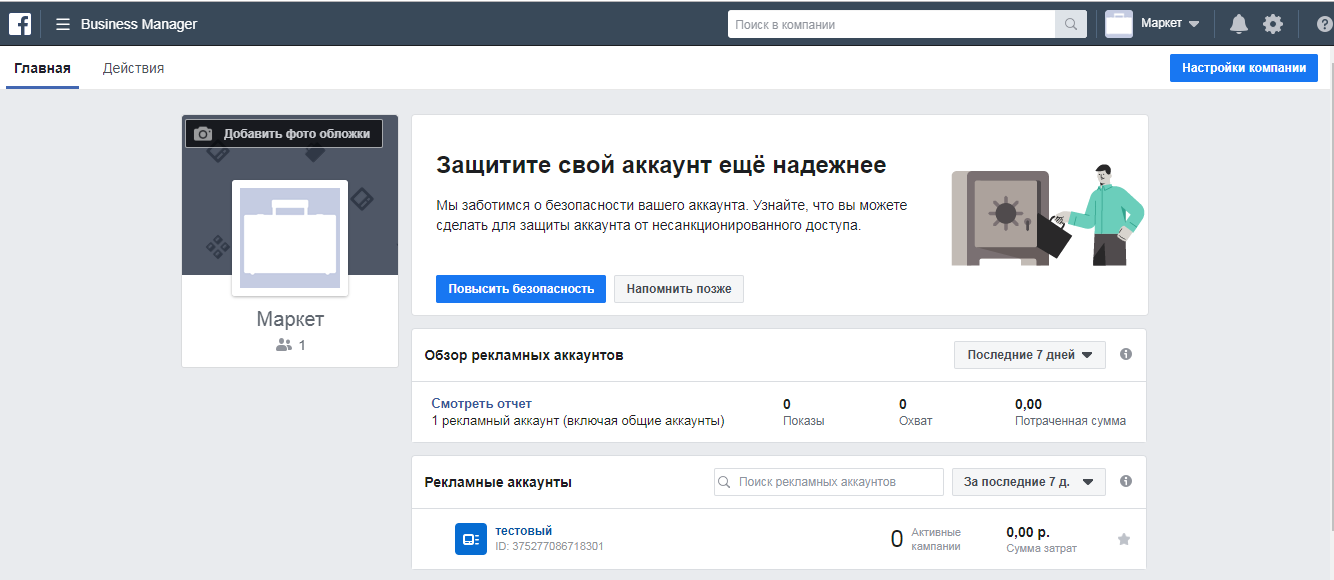Open the тестовый ad account link

(x=524, y=530)
